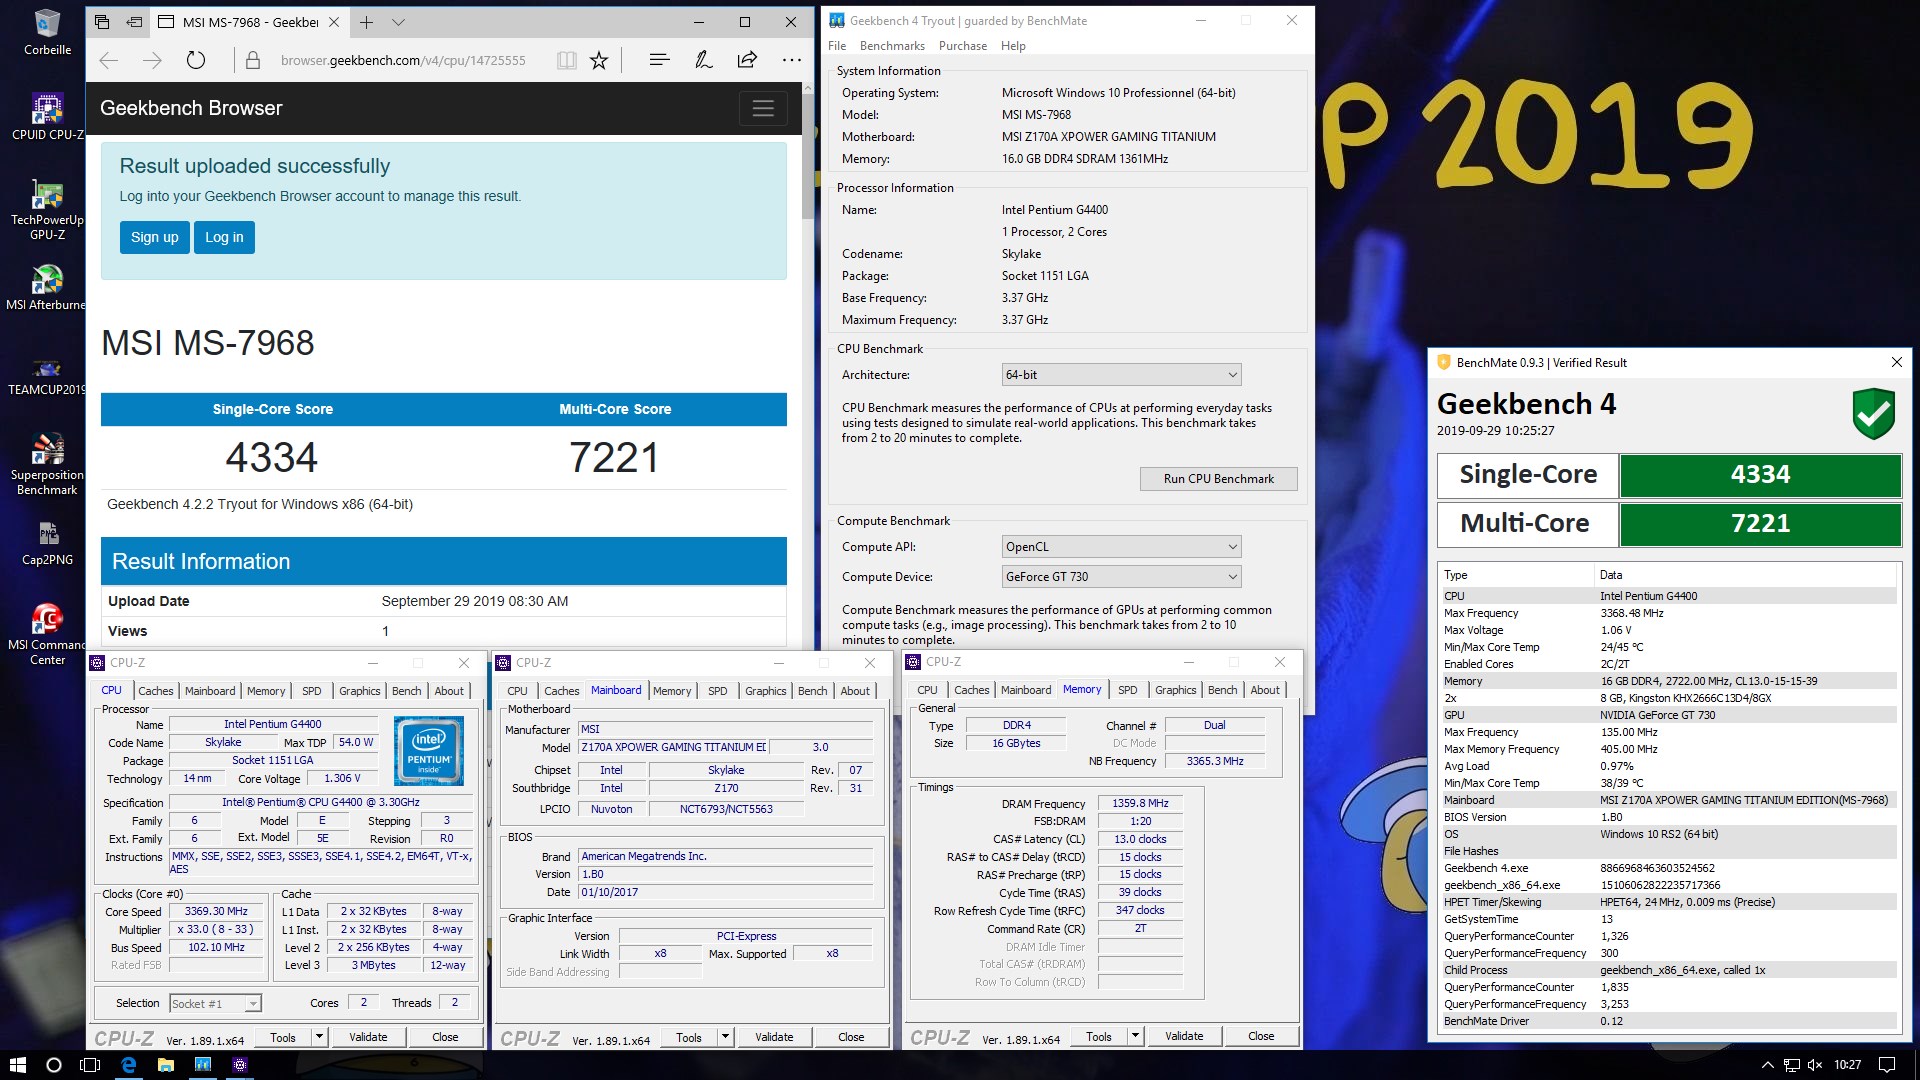This screenshot has width=1920, height=1080.
Task: Open Purchase menu in Geekbench 4
Action: (x=963, y=46)
